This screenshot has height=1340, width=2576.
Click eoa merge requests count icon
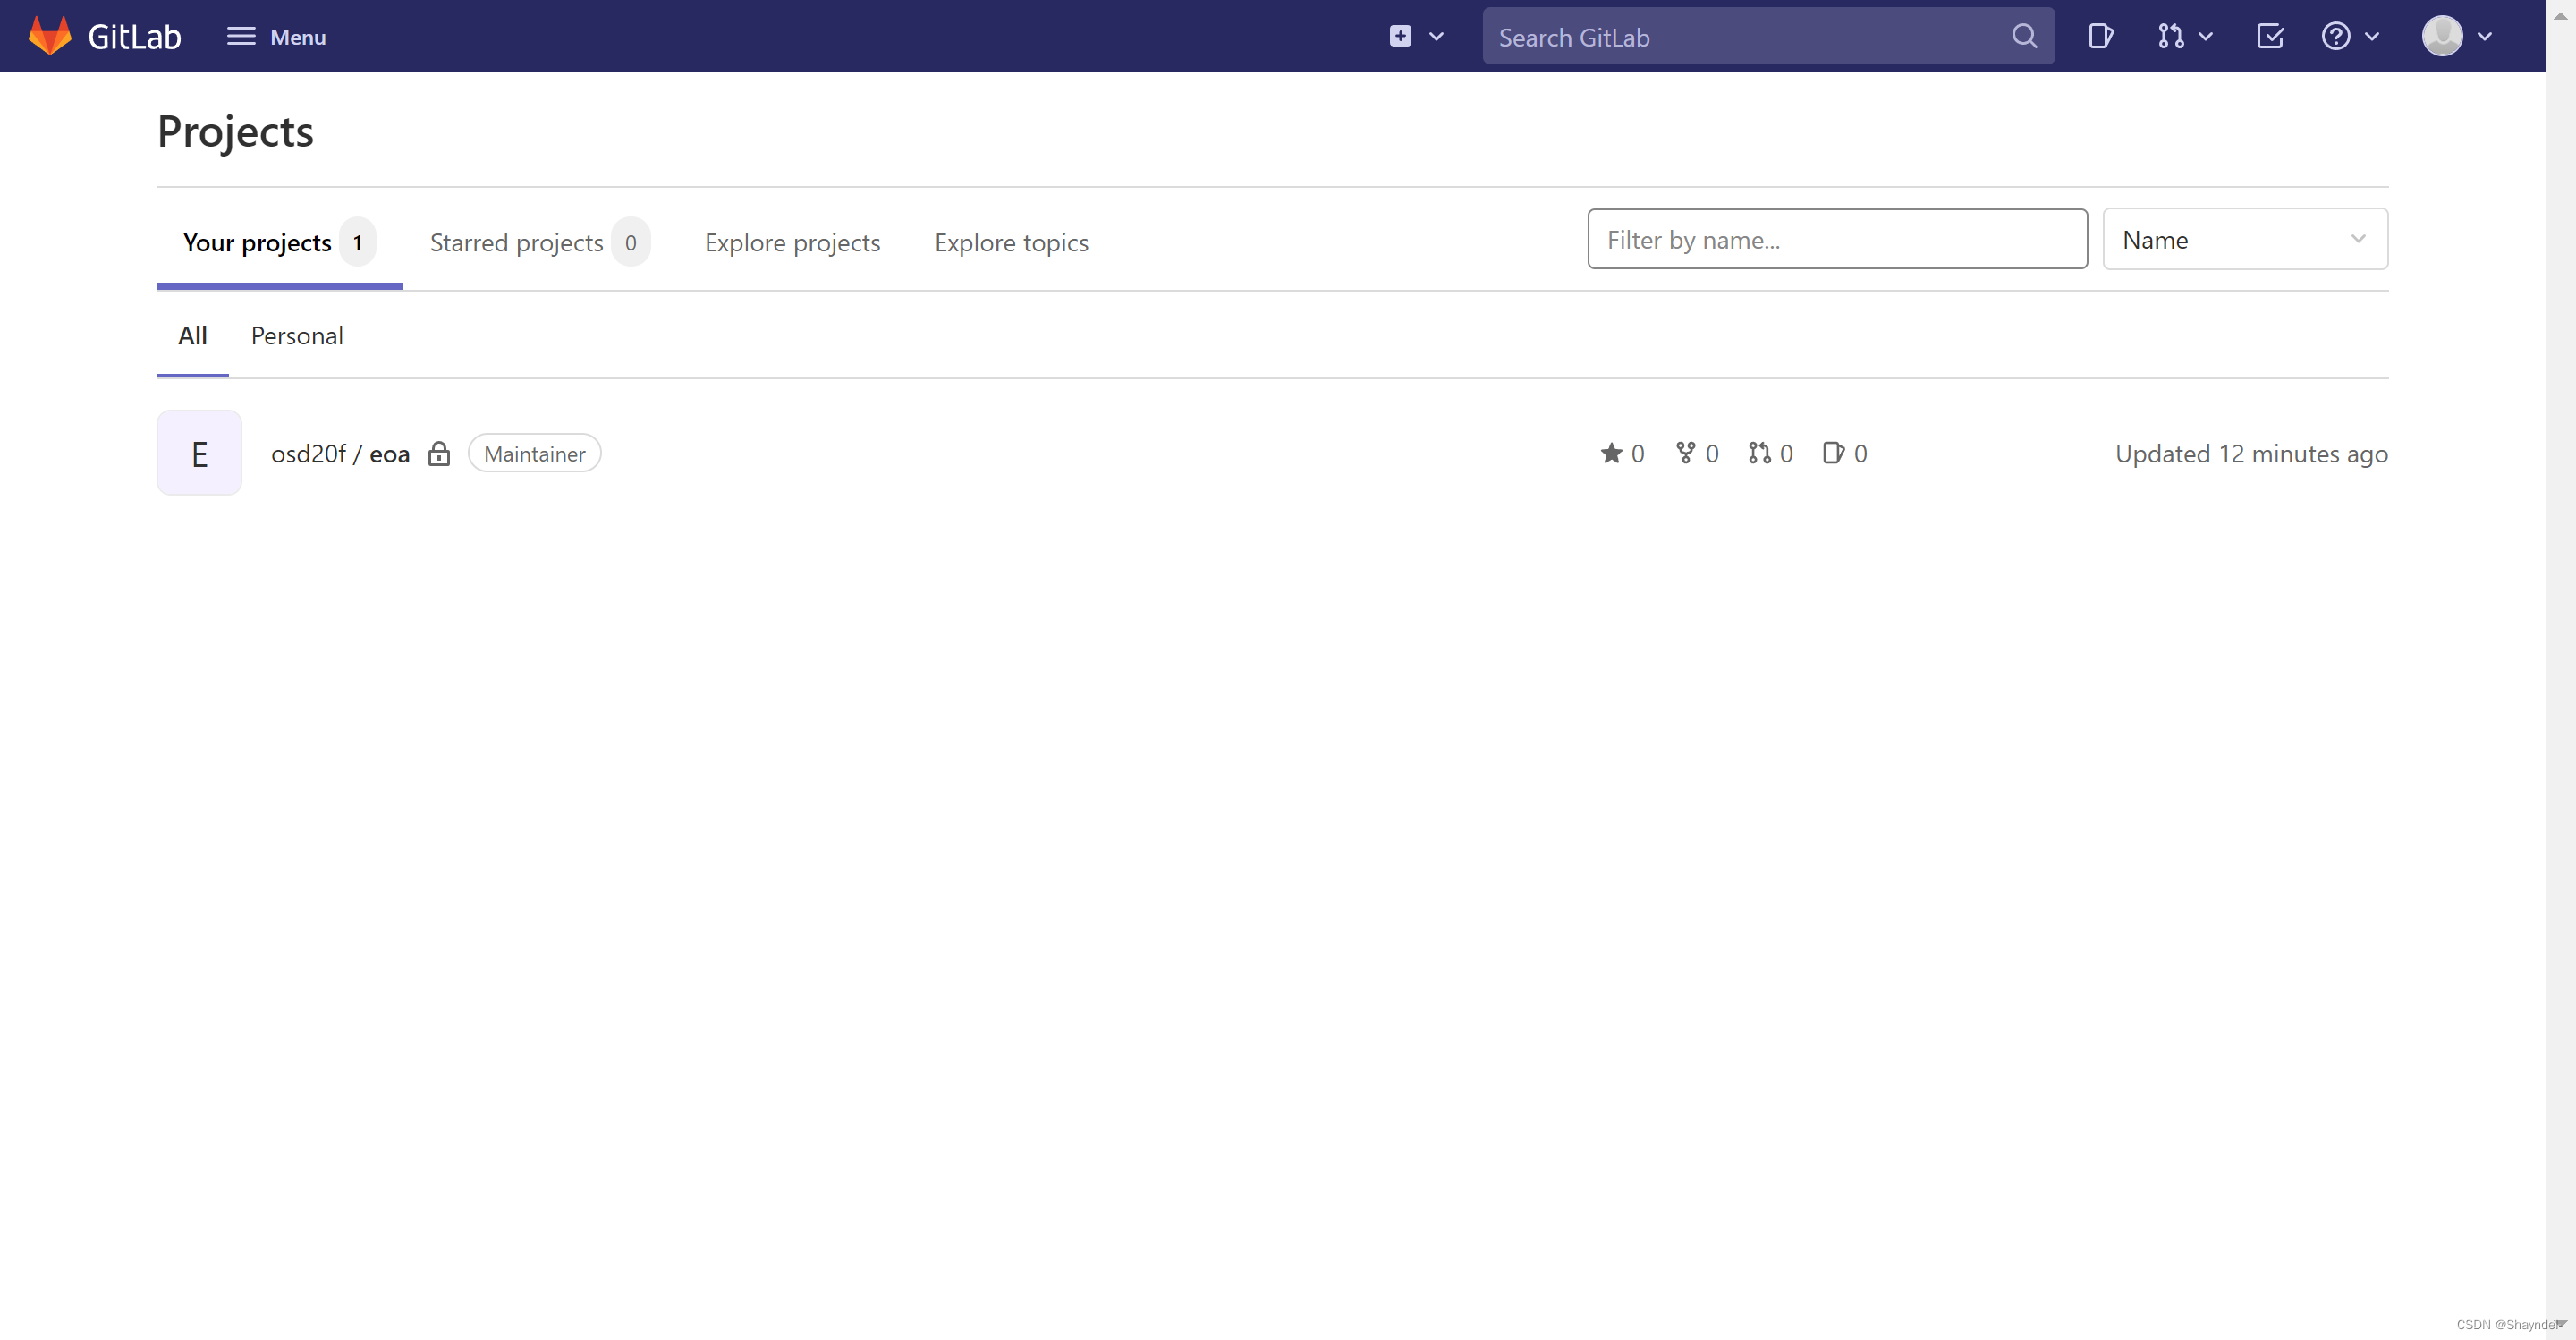(x=1770, y=454)
